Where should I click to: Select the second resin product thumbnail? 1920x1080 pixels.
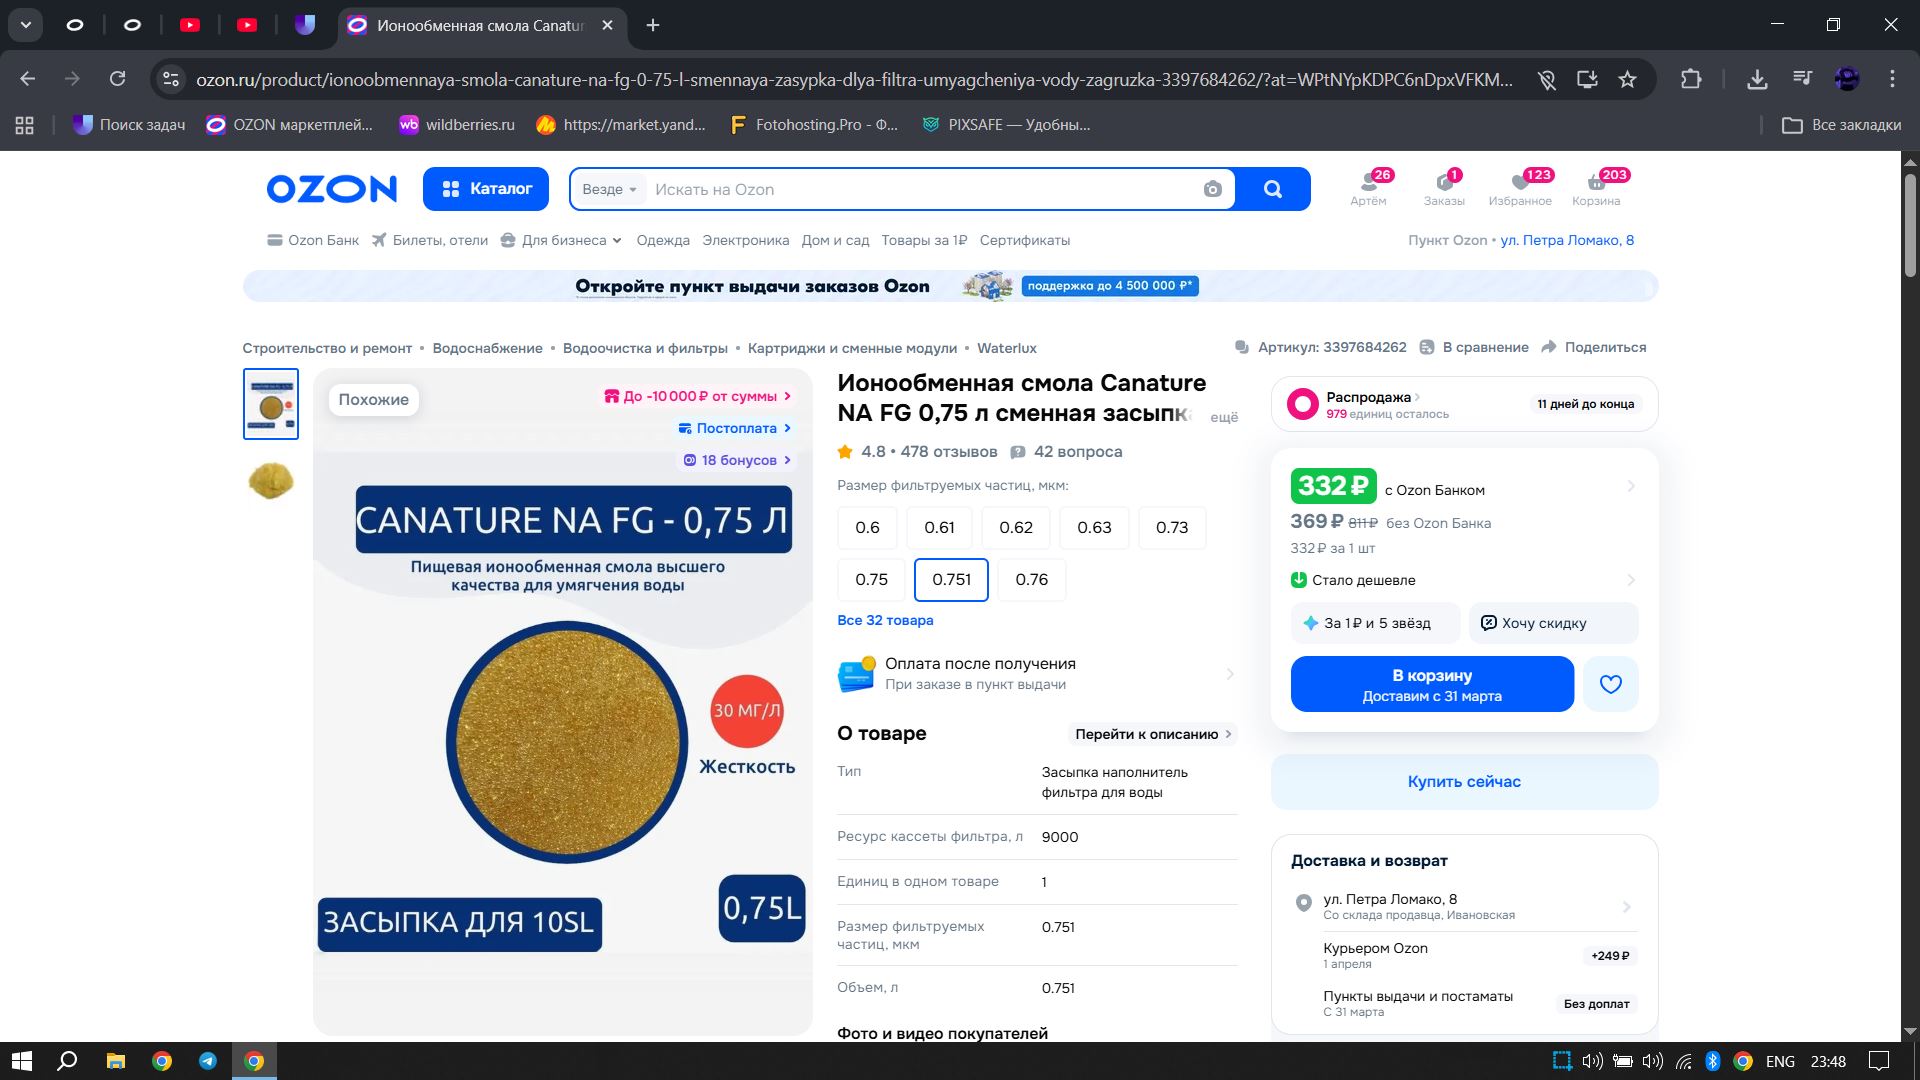[x=271, y=481]
